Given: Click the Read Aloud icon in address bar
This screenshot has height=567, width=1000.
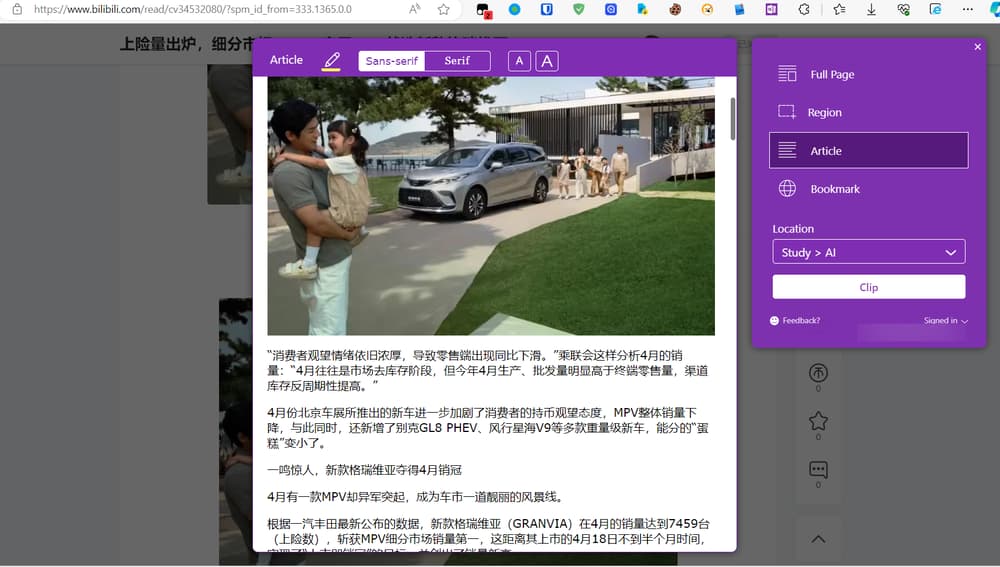Looking at the screenshot, I should click(415, 9).
